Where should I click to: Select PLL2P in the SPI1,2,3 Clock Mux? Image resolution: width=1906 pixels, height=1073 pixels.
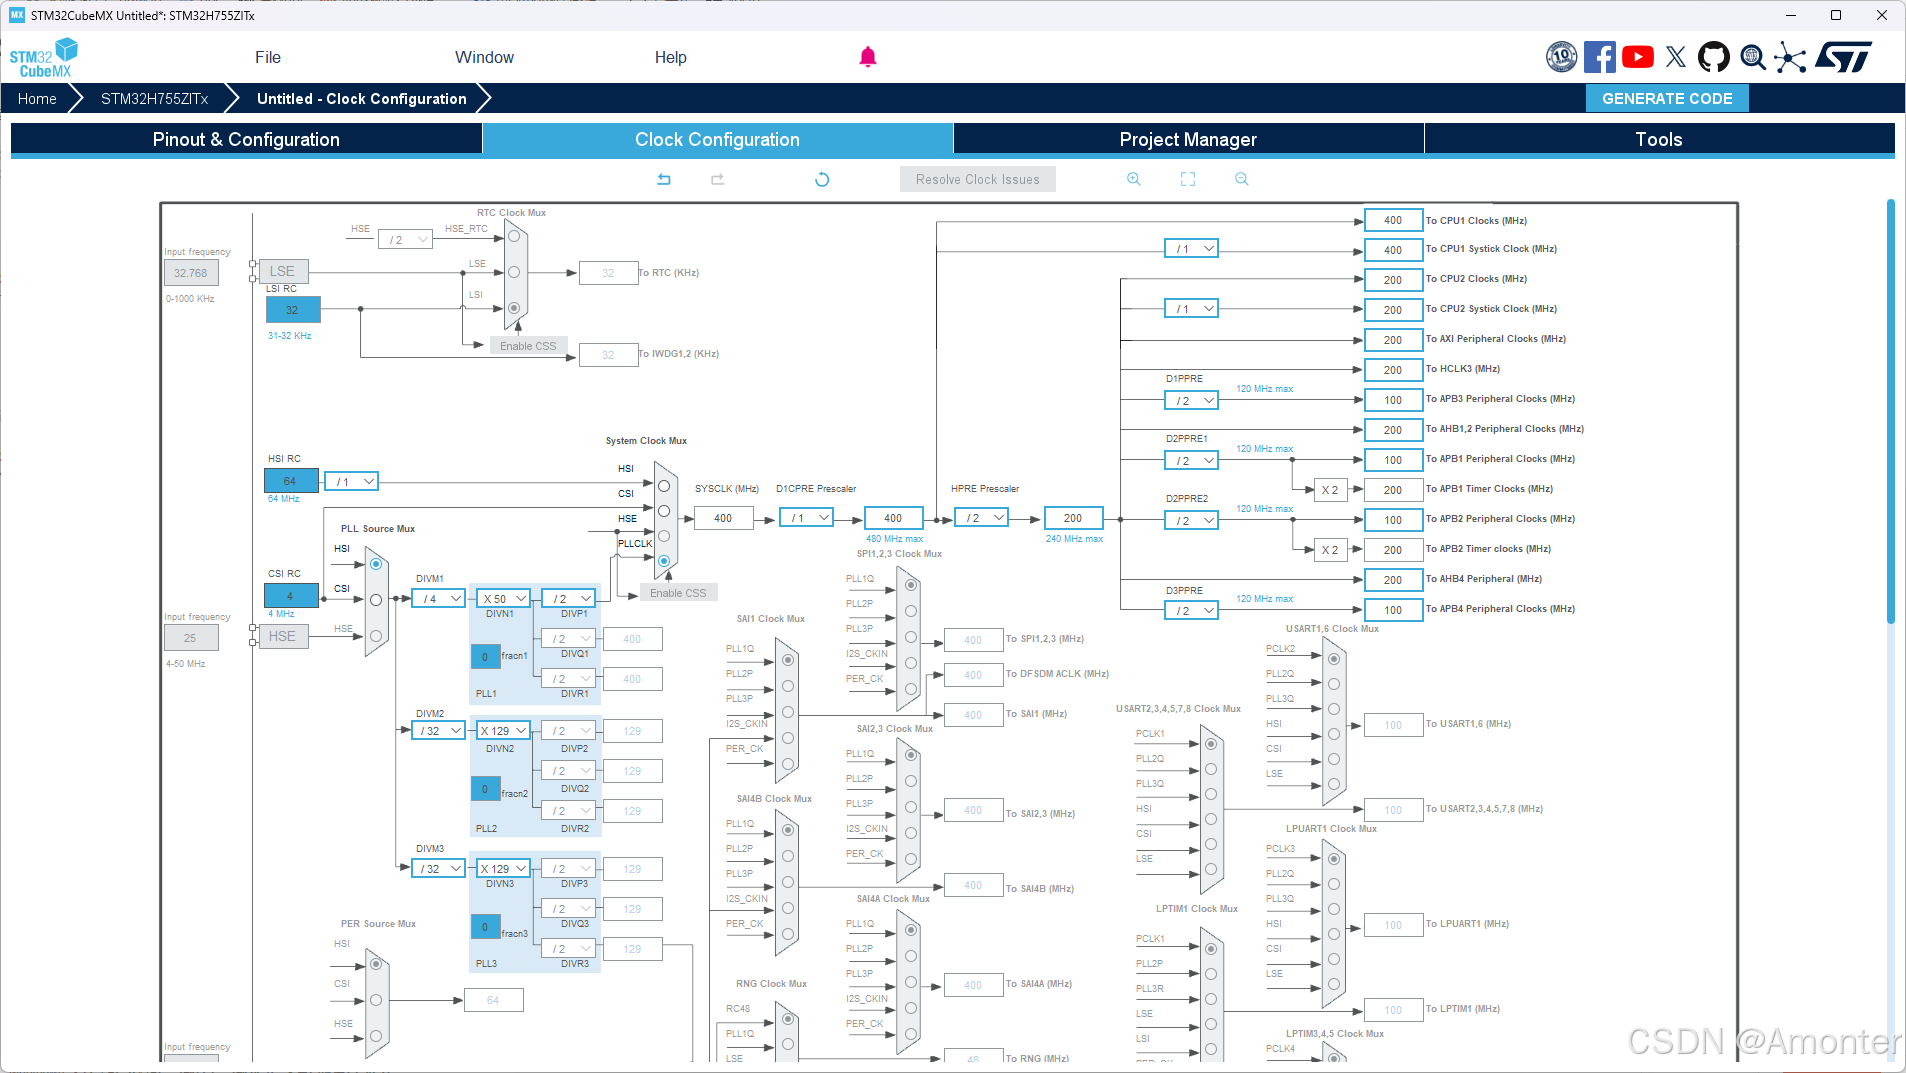[x=911, y=611]
